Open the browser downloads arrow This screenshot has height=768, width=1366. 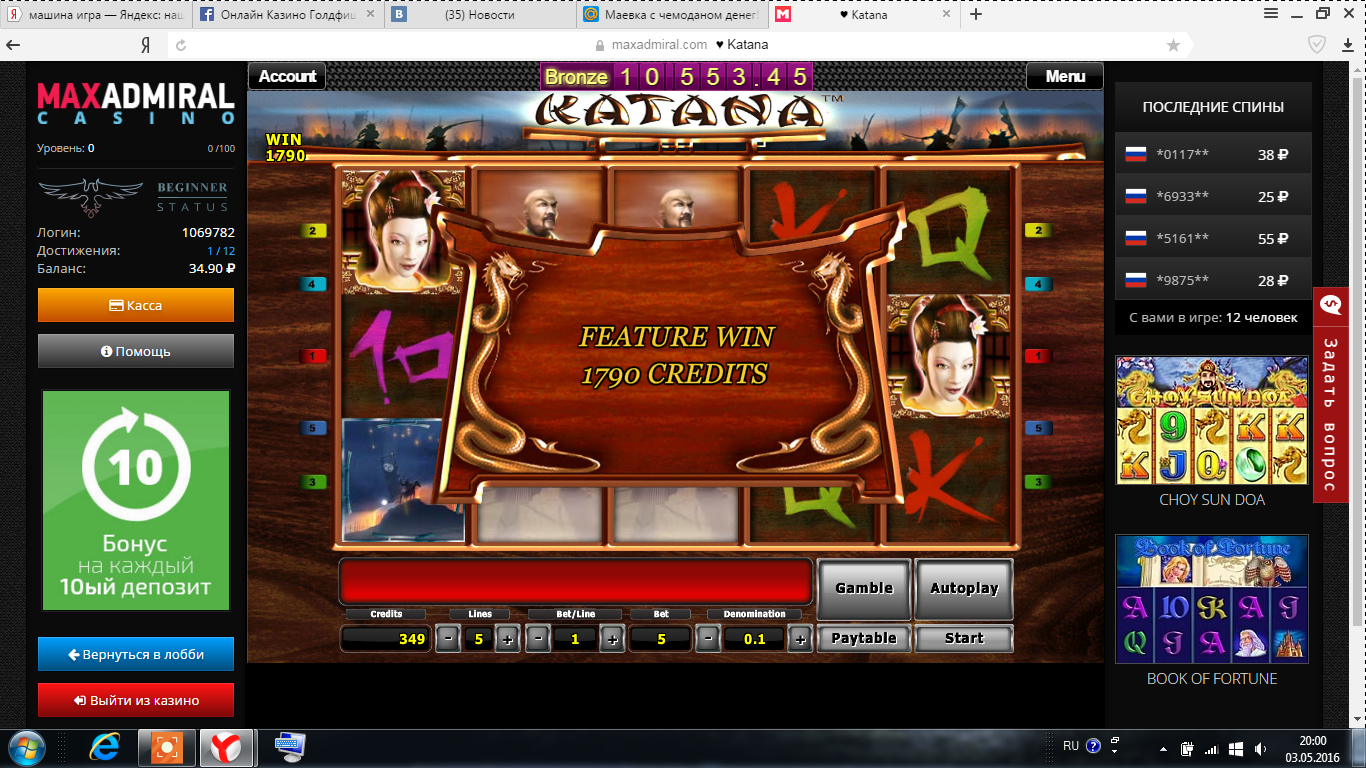click(1348, 45)
